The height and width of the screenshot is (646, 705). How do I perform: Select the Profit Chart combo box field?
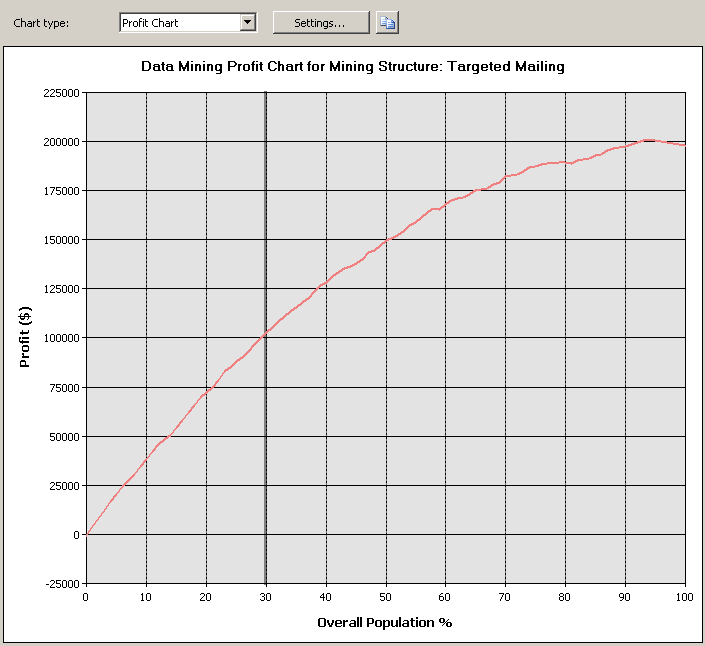179,22
